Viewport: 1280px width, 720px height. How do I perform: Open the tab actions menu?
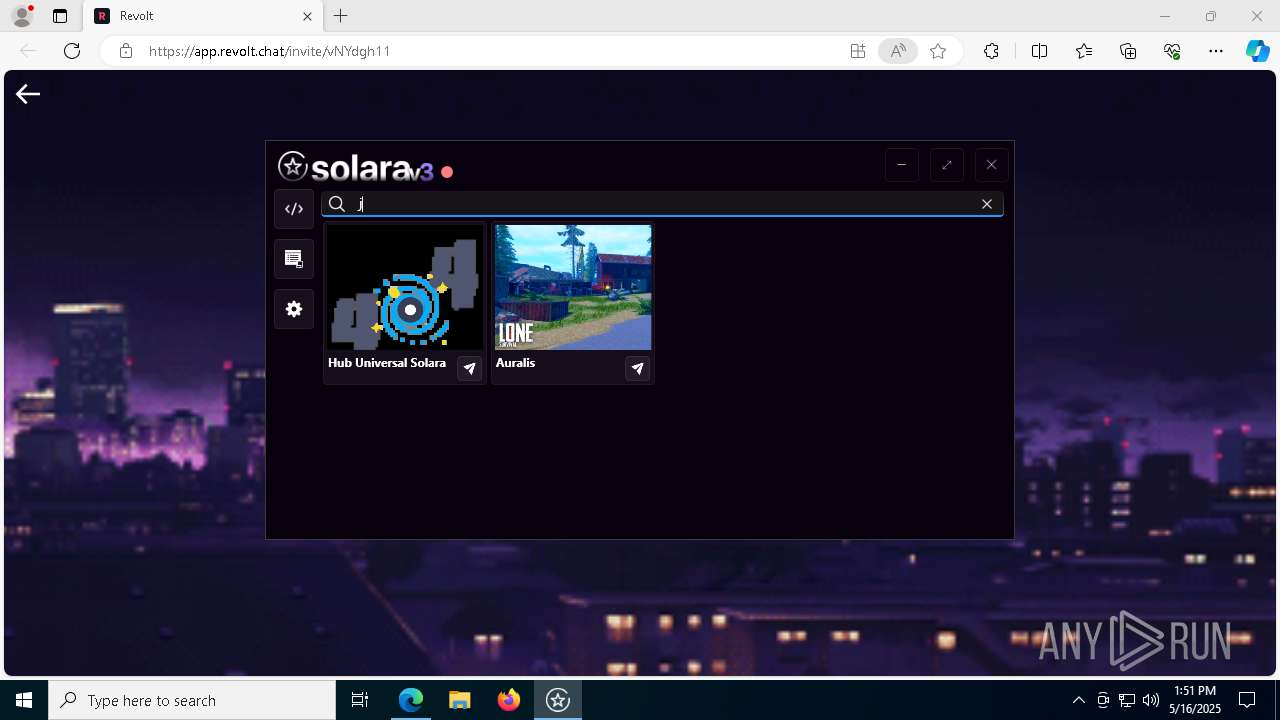click(x=60, y=16)
